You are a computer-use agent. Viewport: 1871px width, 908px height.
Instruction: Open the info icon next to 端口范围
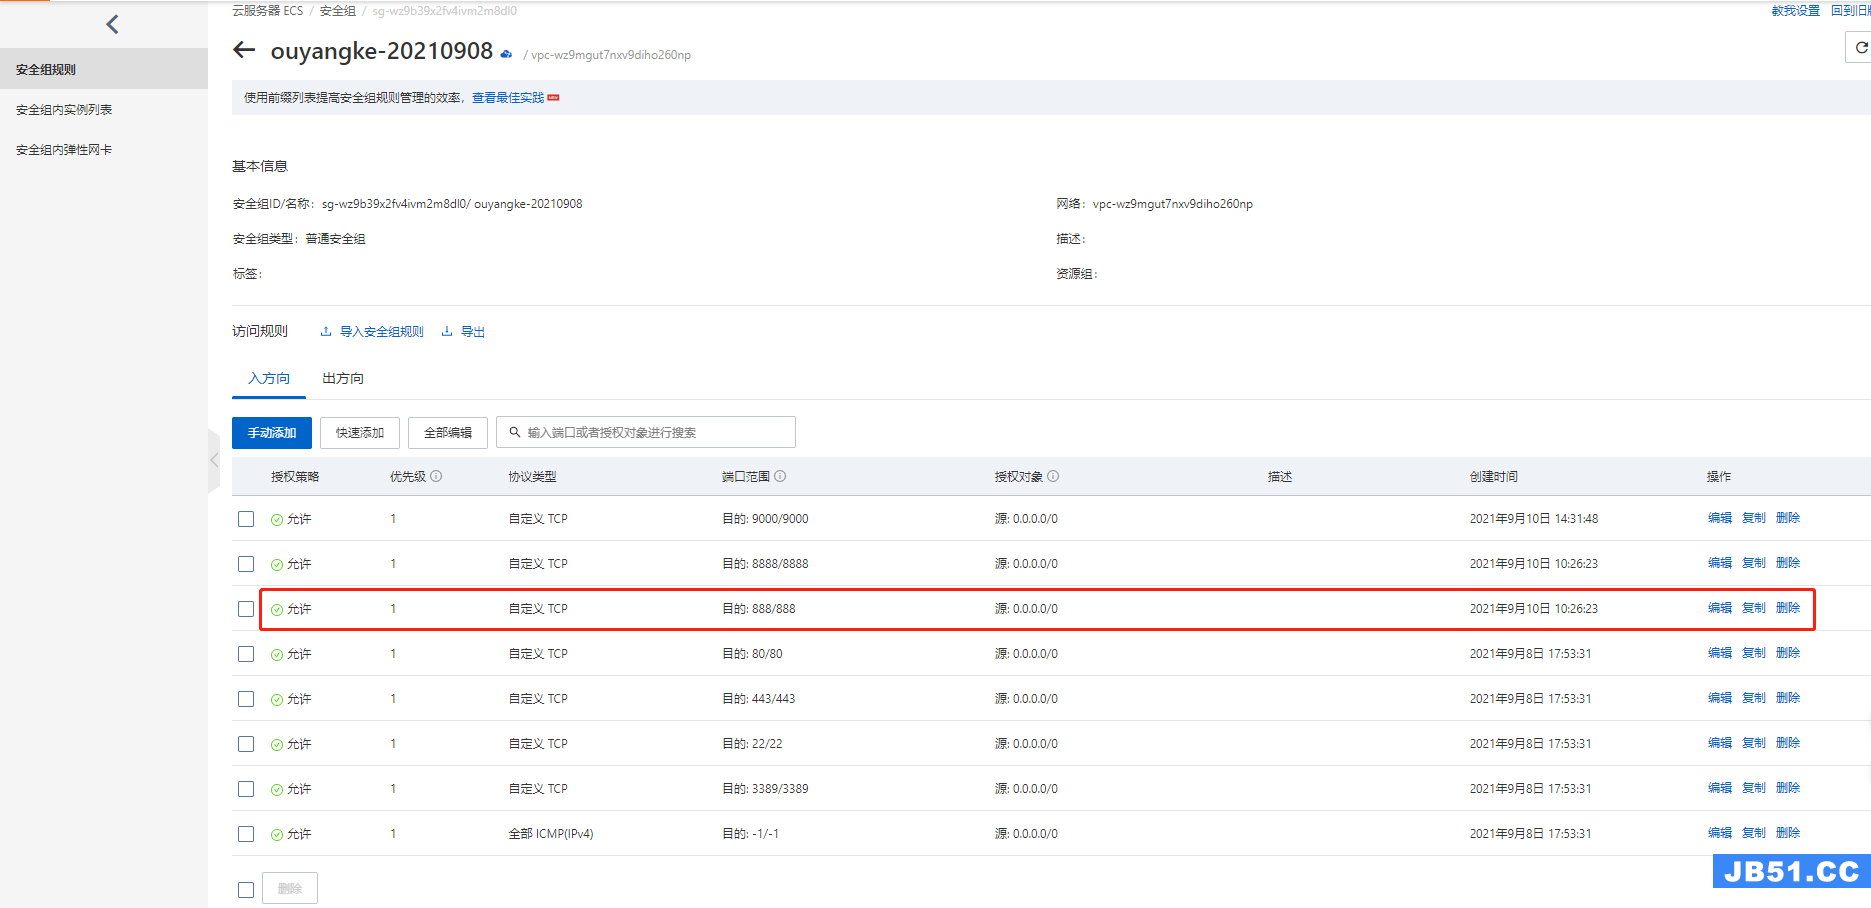coord(780,477)
